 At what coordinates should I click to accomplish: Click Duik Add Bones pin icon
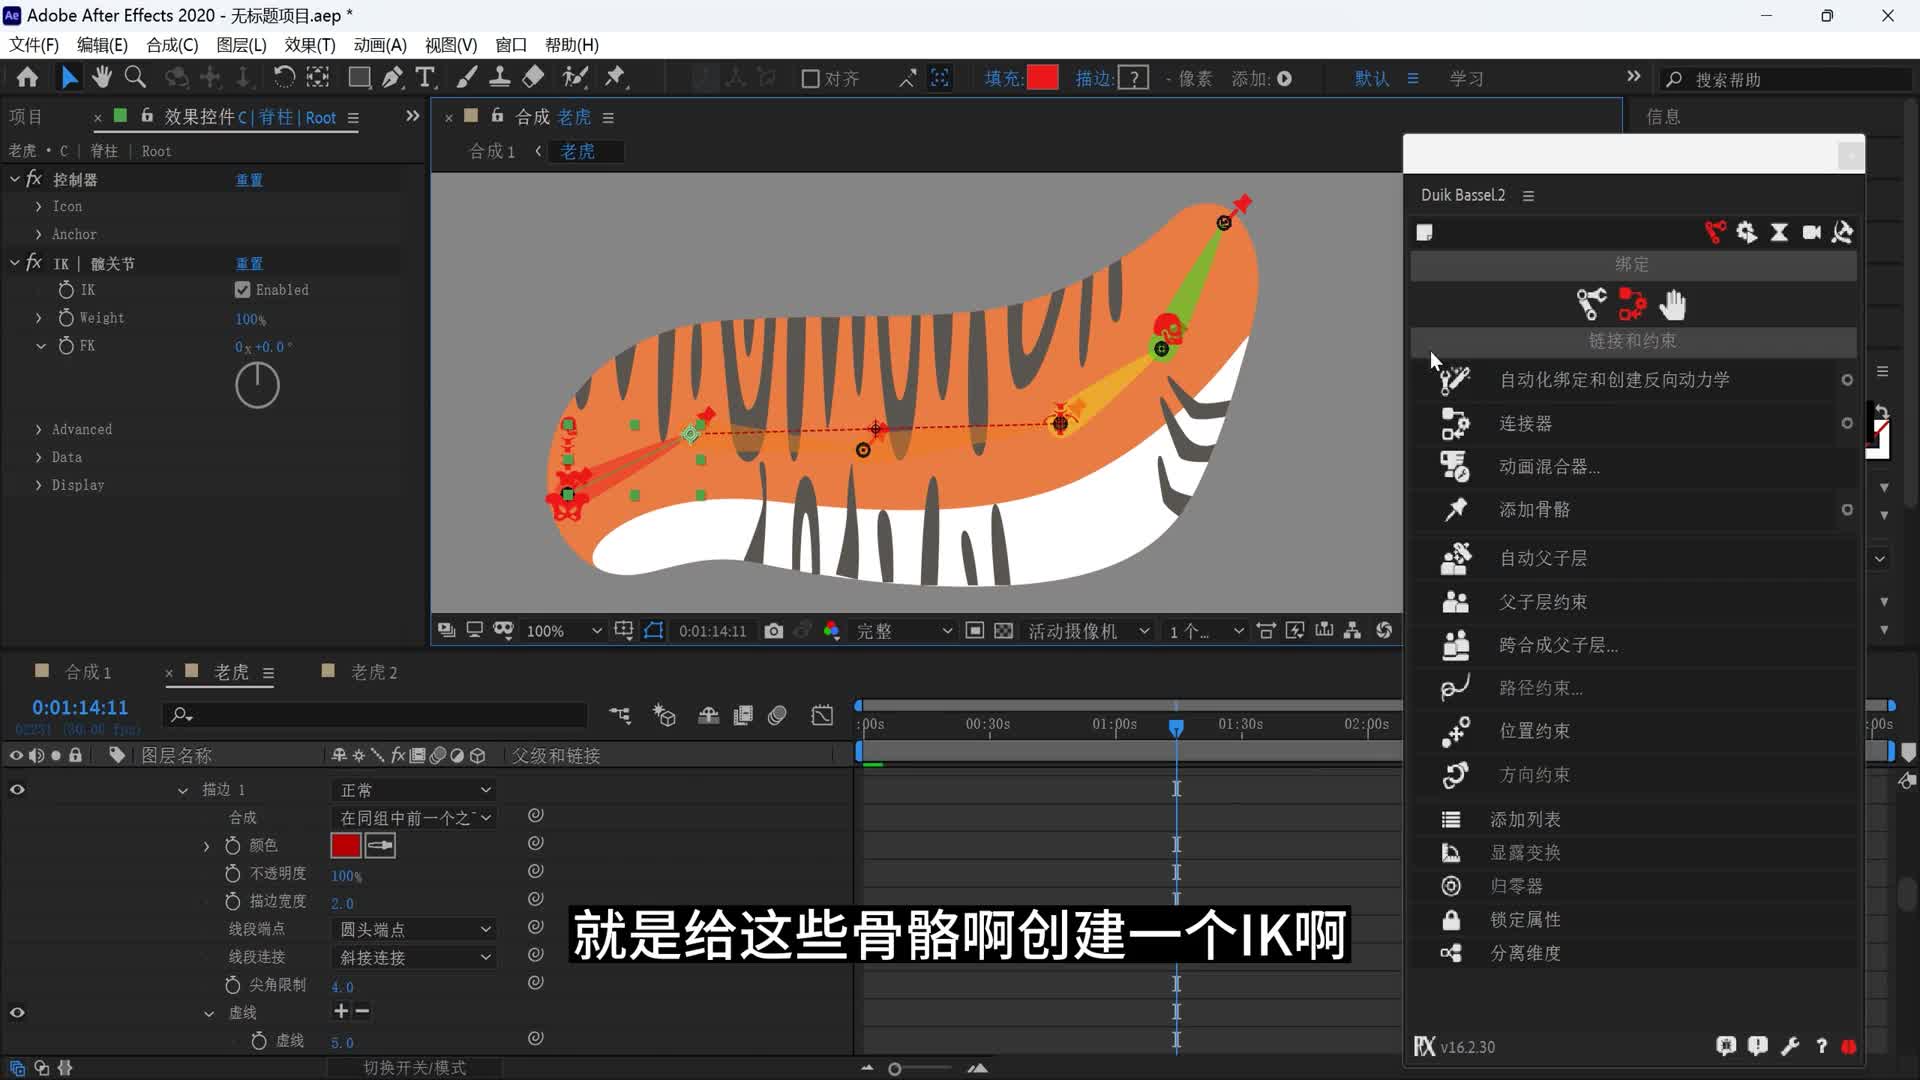pyautogui.click(x=1455, y=510)
